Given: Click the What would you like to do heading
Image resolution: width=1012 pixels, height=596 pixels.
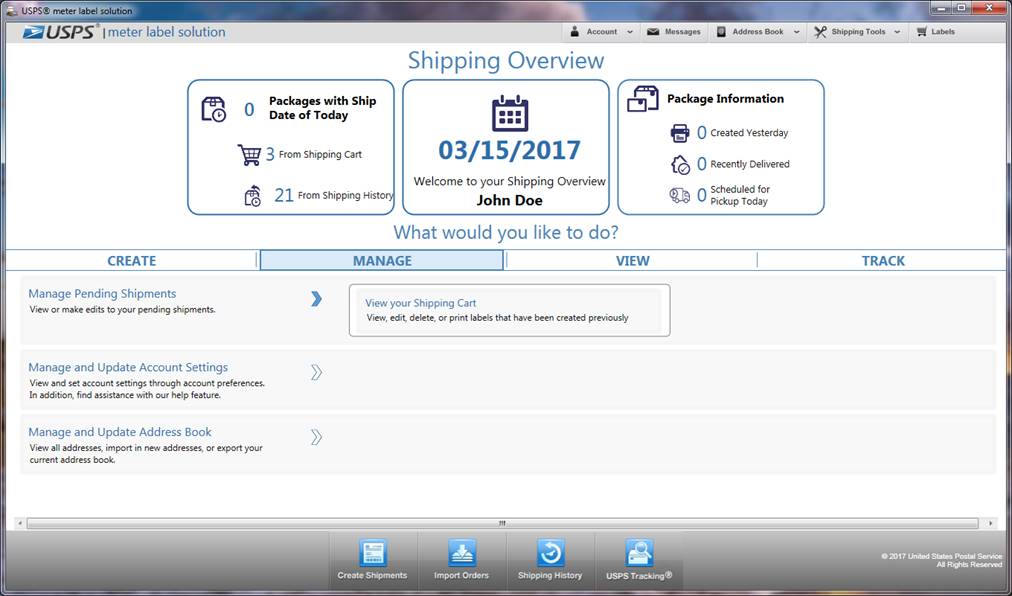Looking at the screenshot, I should pos(506,232).
